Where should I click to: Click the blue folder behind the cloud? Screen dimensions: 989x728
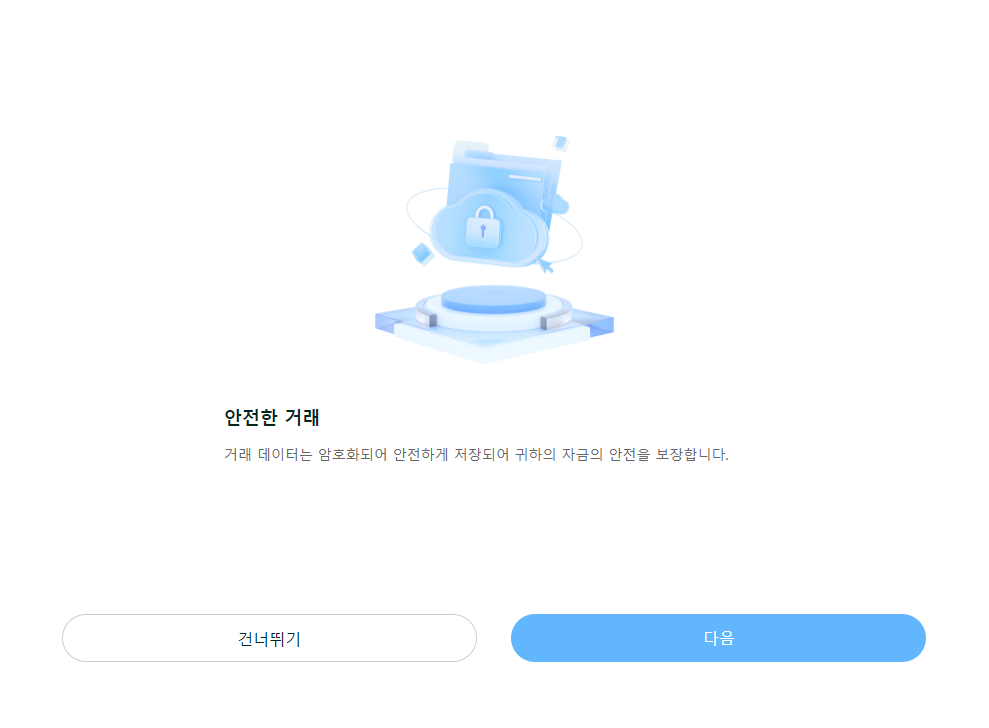[x=505, y=183]
